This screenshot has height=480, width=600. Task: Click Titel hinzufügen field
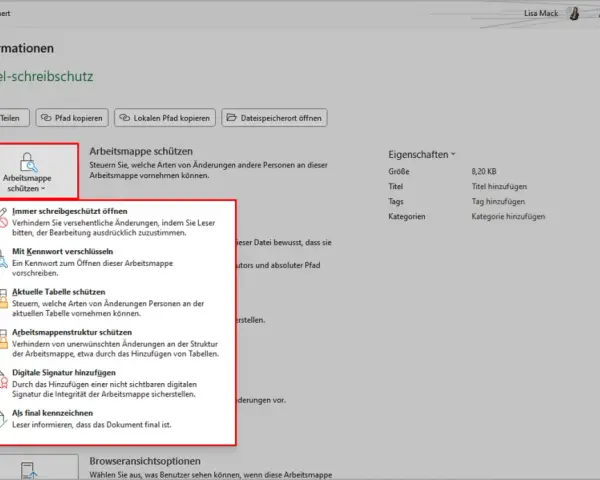pos(499,186)
